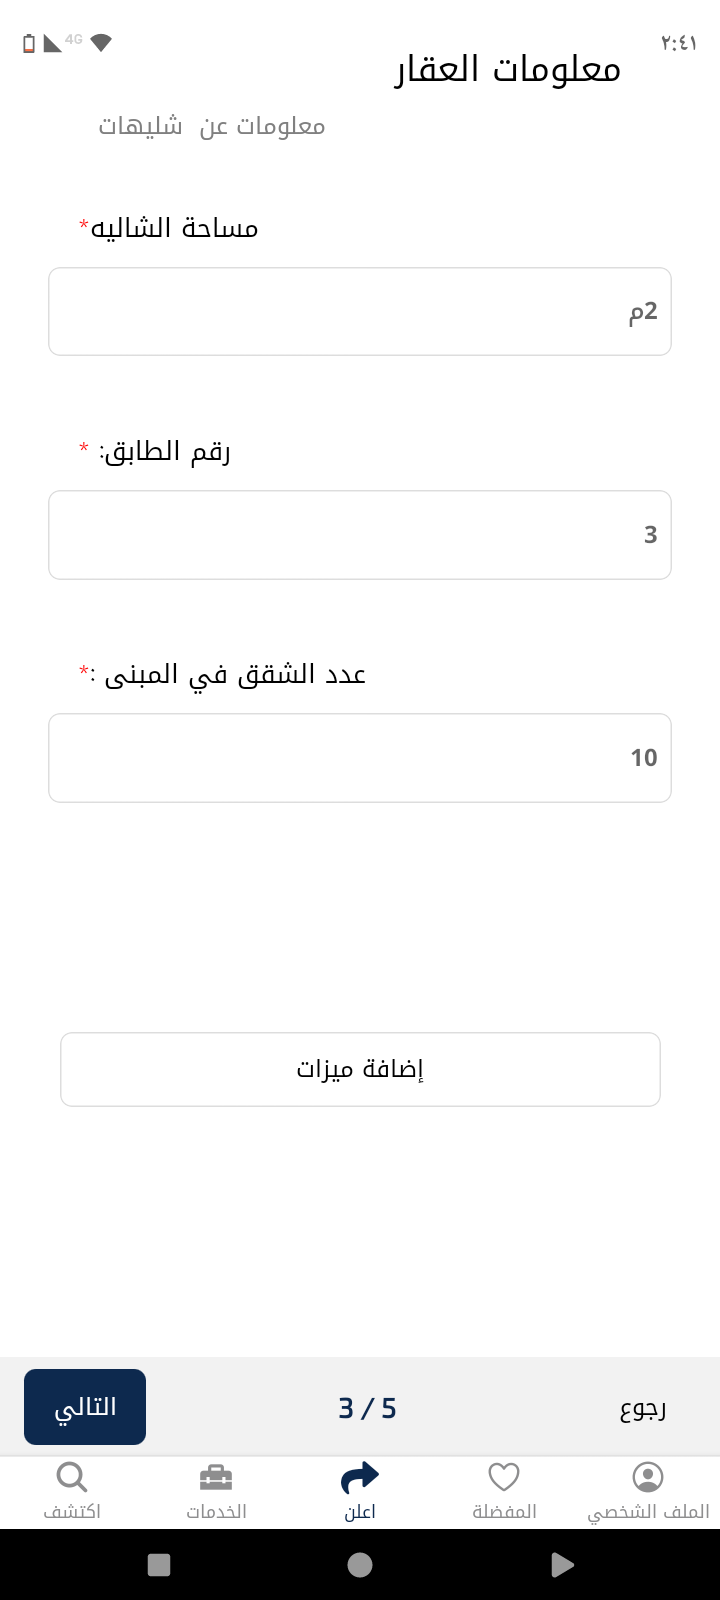Viewport: 720px width, 1600px height.
Task: Click the التالي next button
Action: coord(85,1407)
